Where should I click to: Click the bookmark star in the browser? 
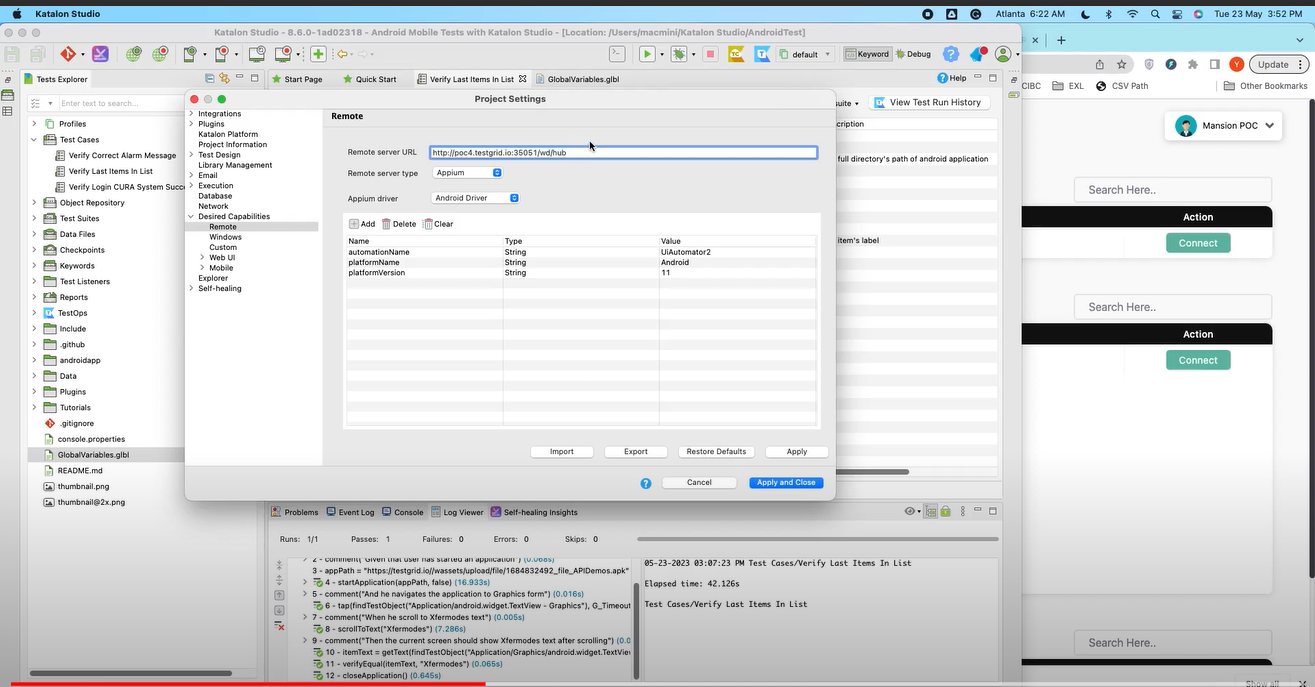(x=1122, y=64)
